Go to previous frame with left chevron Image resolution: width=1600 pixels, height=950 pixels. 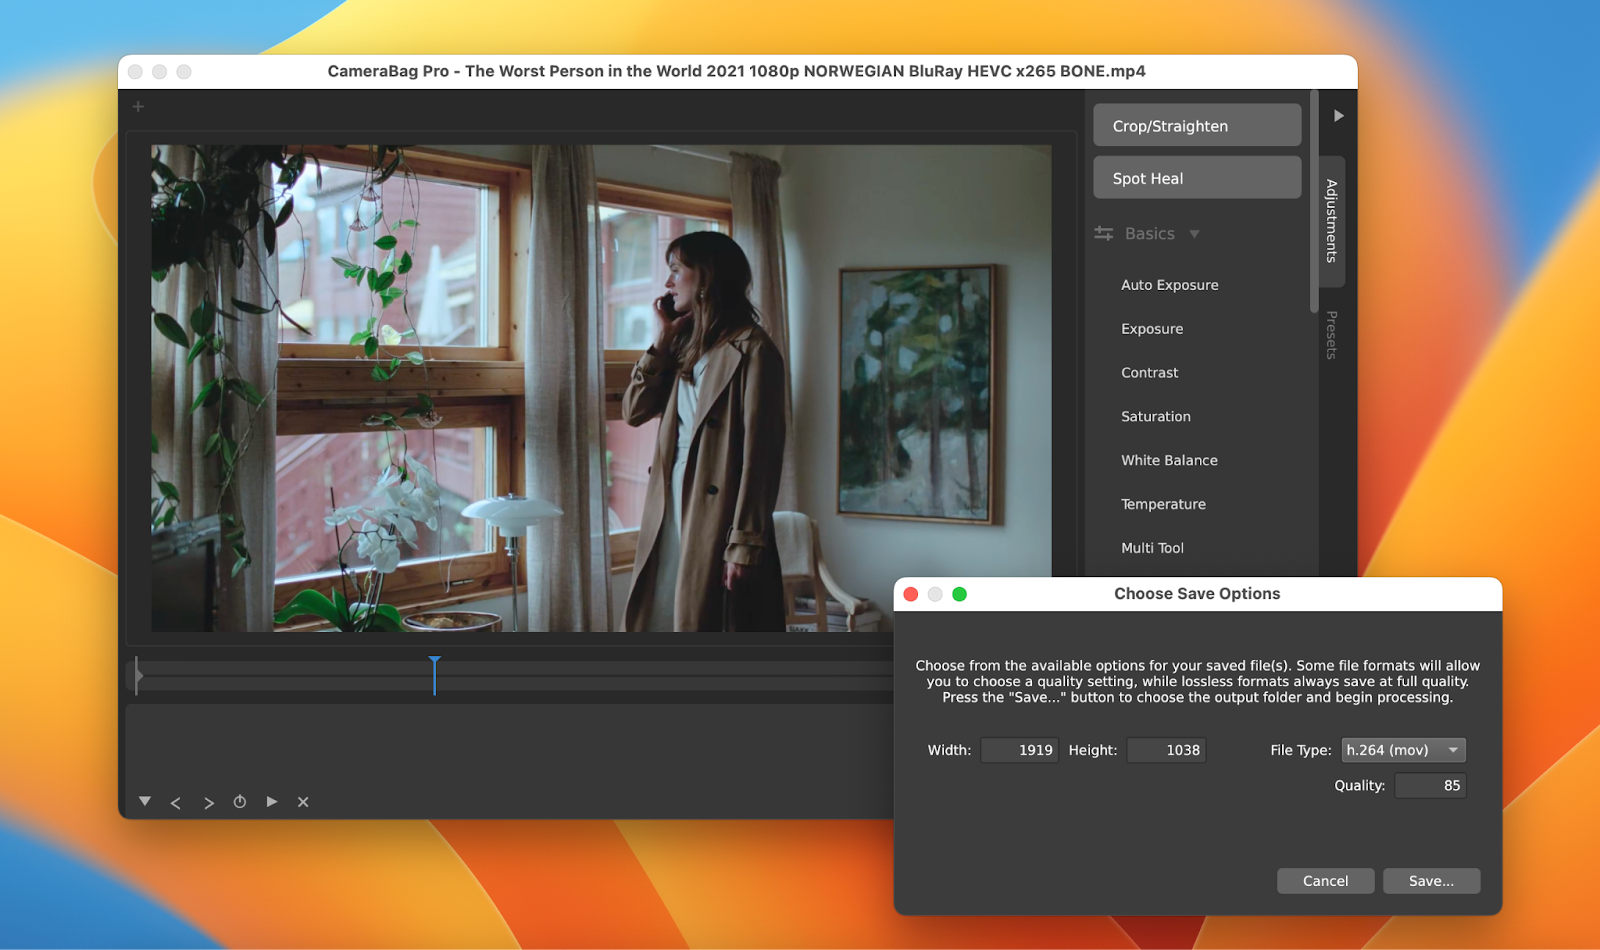176,803
